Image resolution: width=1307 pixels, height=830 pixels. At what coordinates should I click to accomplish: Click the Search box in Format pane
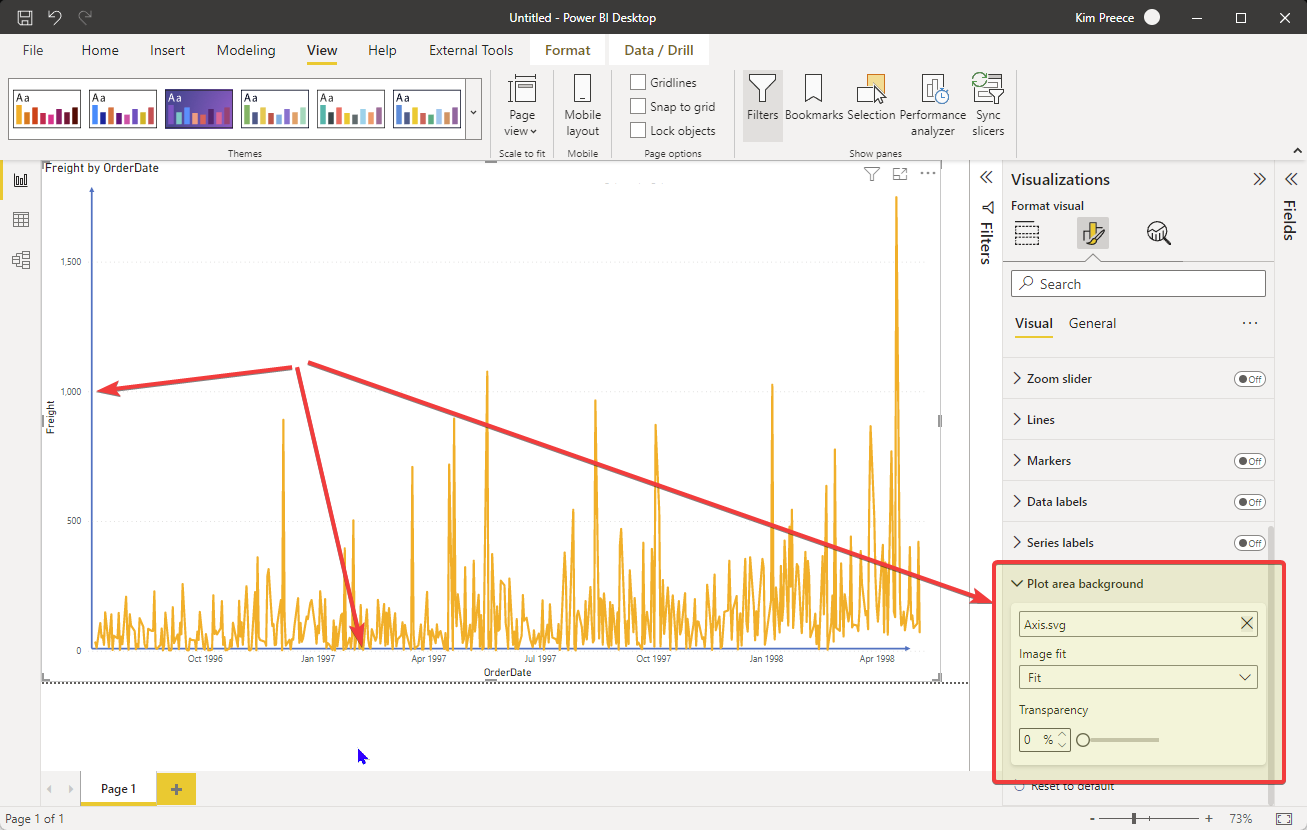click(1138, 284)
